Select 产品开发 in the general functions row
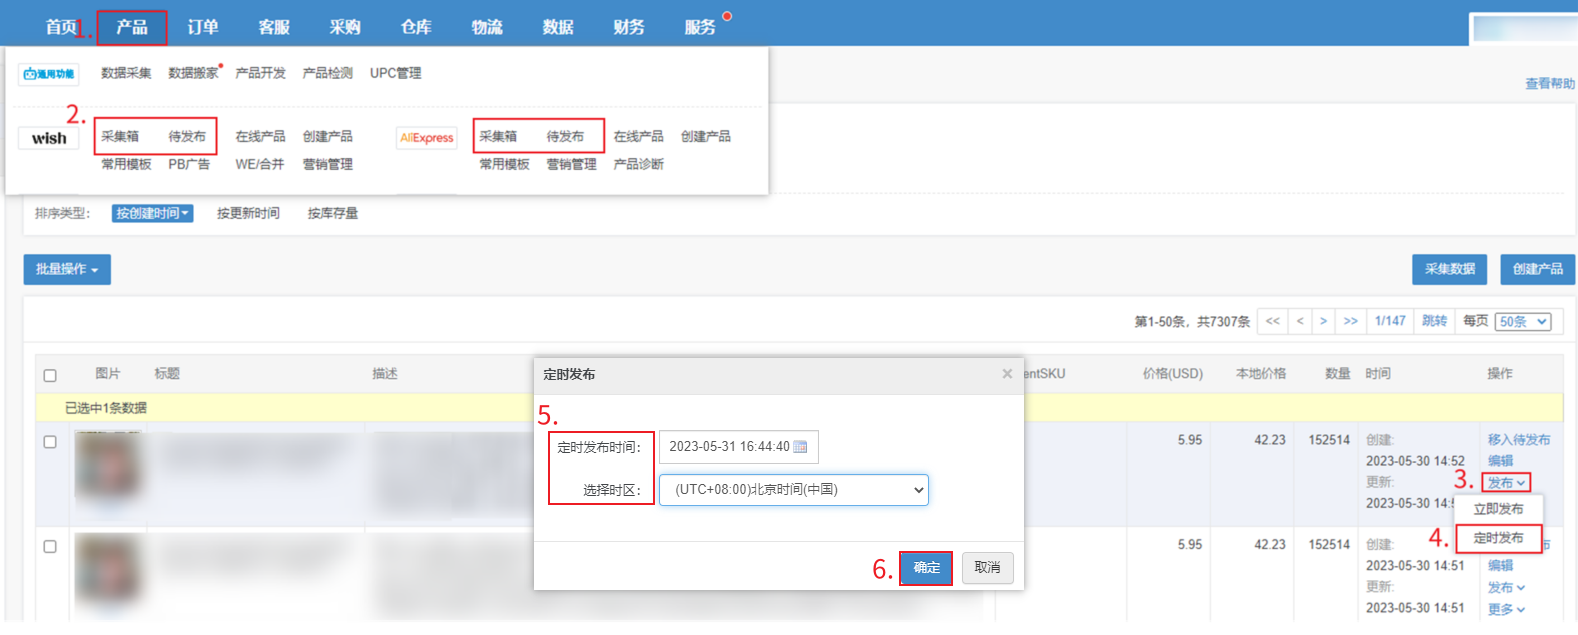Viewport: 1578px width, 635px height. tap(260, 73)
